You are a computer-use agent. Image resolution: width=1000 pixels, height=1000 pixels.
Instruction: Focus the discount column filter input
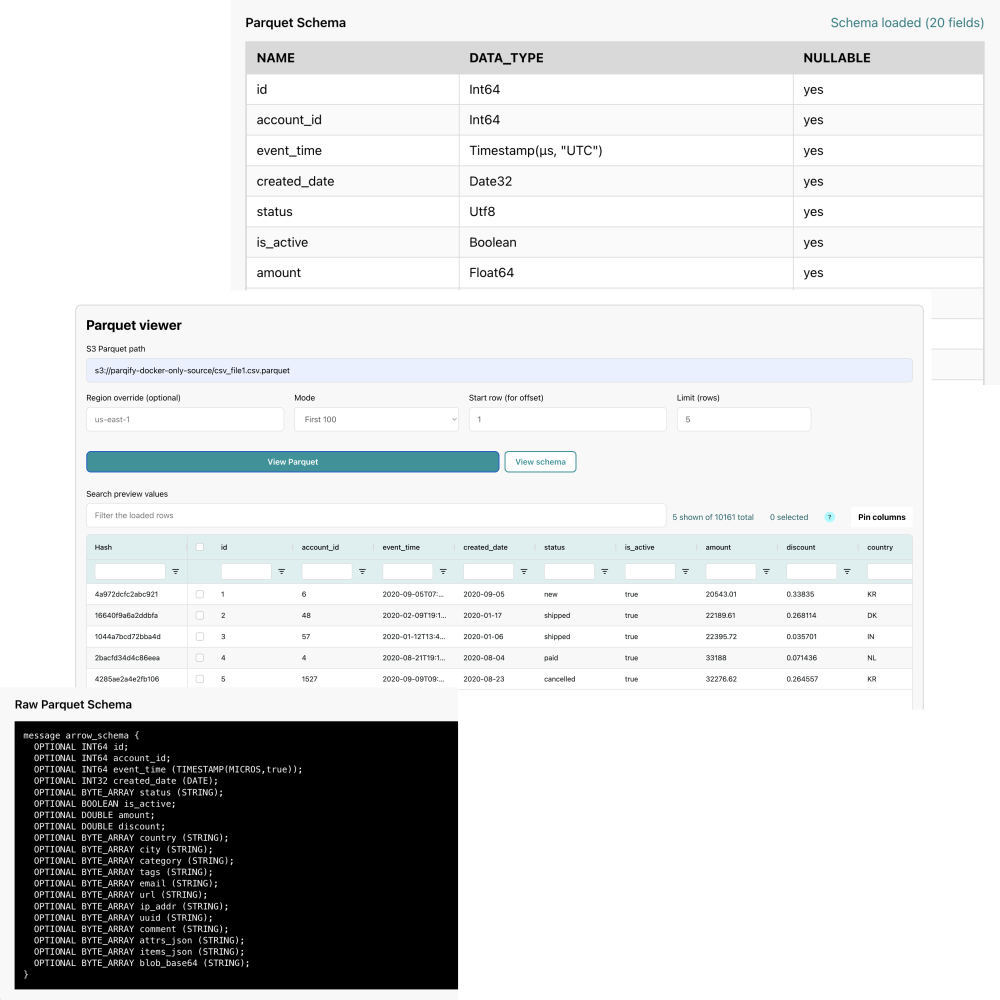812,571
